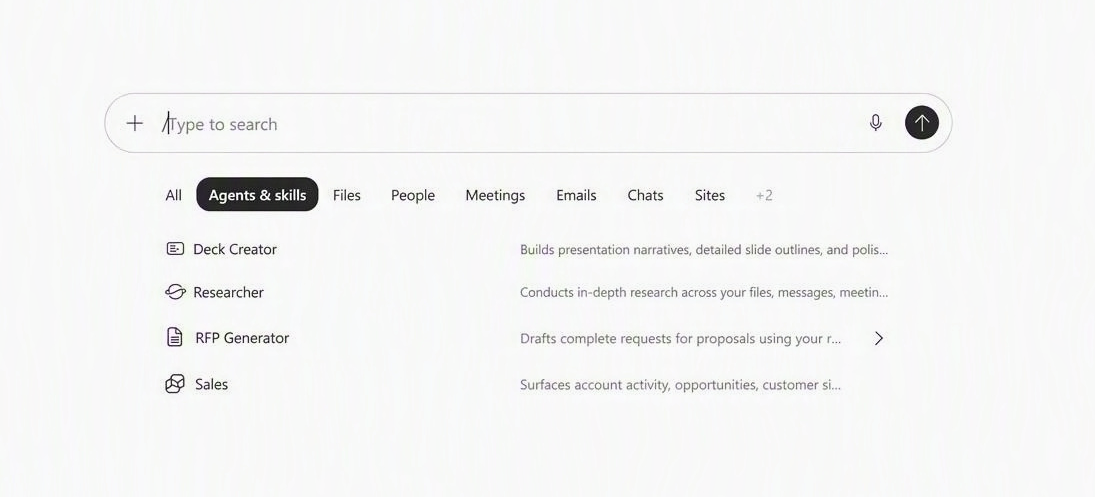1095x497 pixels.
Task: Open the Files filter tab
Action: pos(346,195)
